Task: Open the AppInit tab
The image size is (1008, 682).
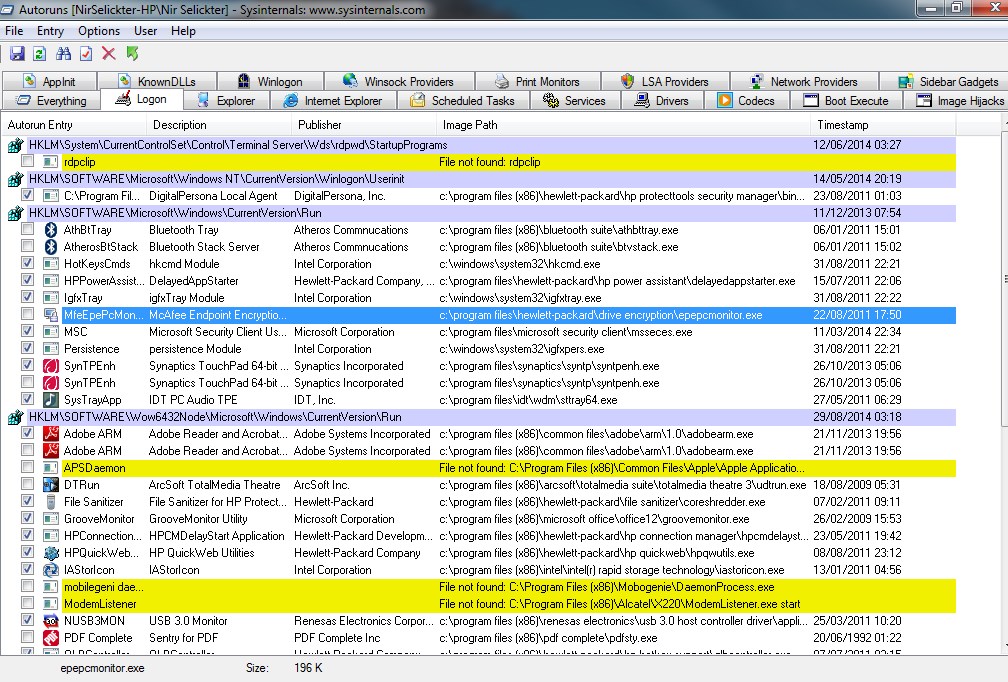Action: click(x=50, y=82)
